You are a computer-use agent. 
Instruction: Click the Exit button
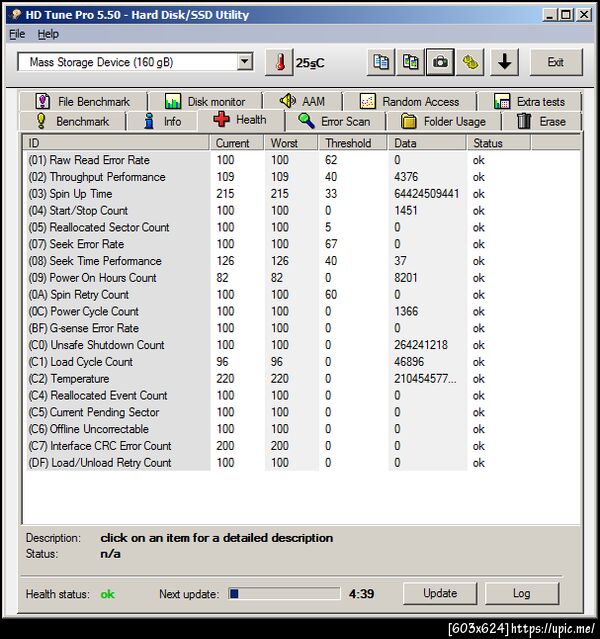point(556,62)
